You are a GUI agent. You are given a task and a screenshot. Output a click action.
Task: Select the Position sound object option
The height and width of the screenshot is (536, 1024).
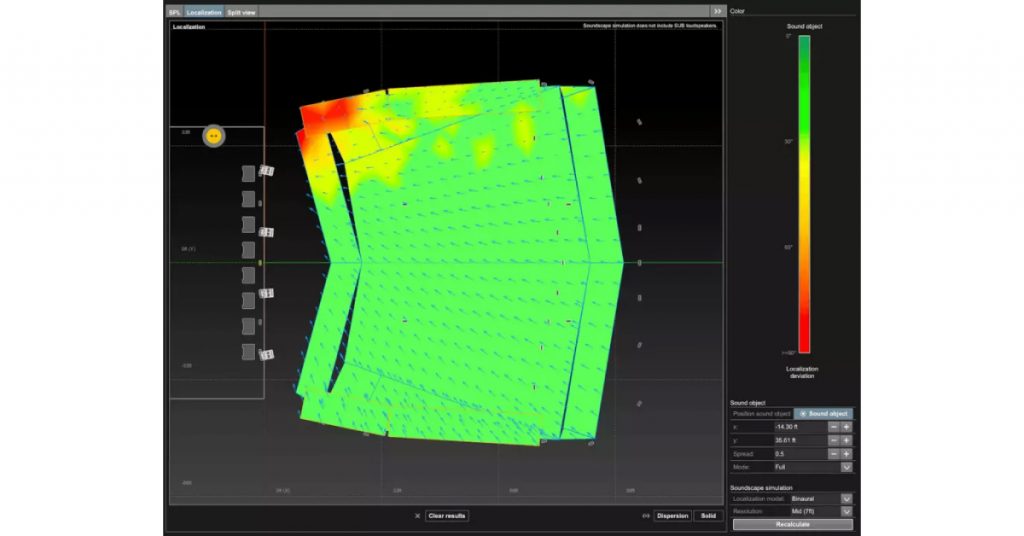(x=761, y=414)
